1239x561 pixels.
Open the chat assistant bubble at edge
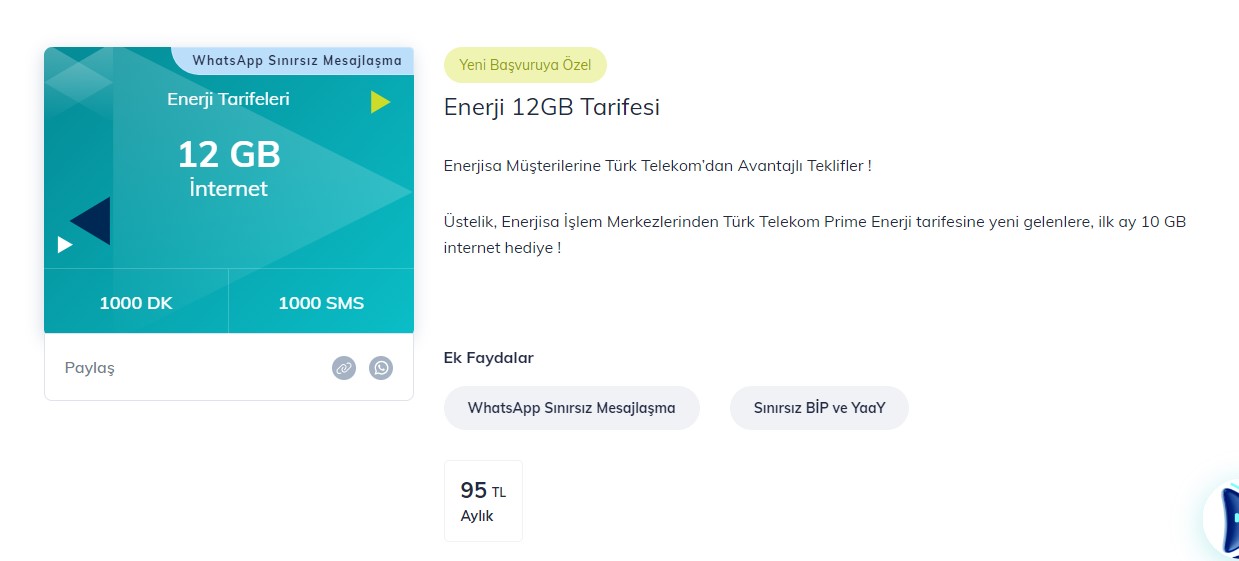point(1222,518)
